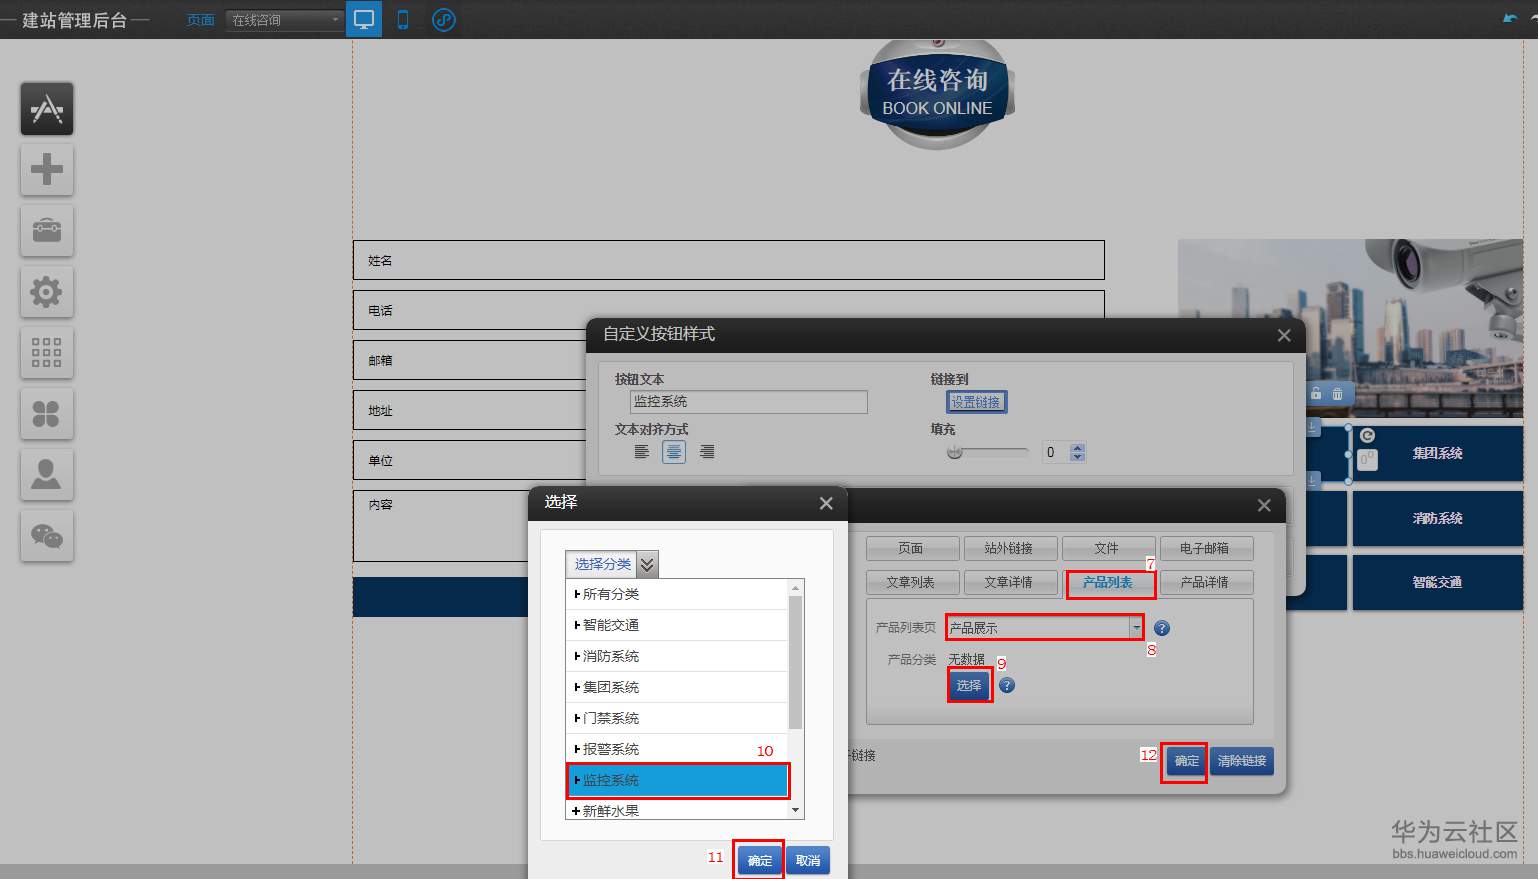
Task: Open the 选择分类 dropdown
Action: 612,564
